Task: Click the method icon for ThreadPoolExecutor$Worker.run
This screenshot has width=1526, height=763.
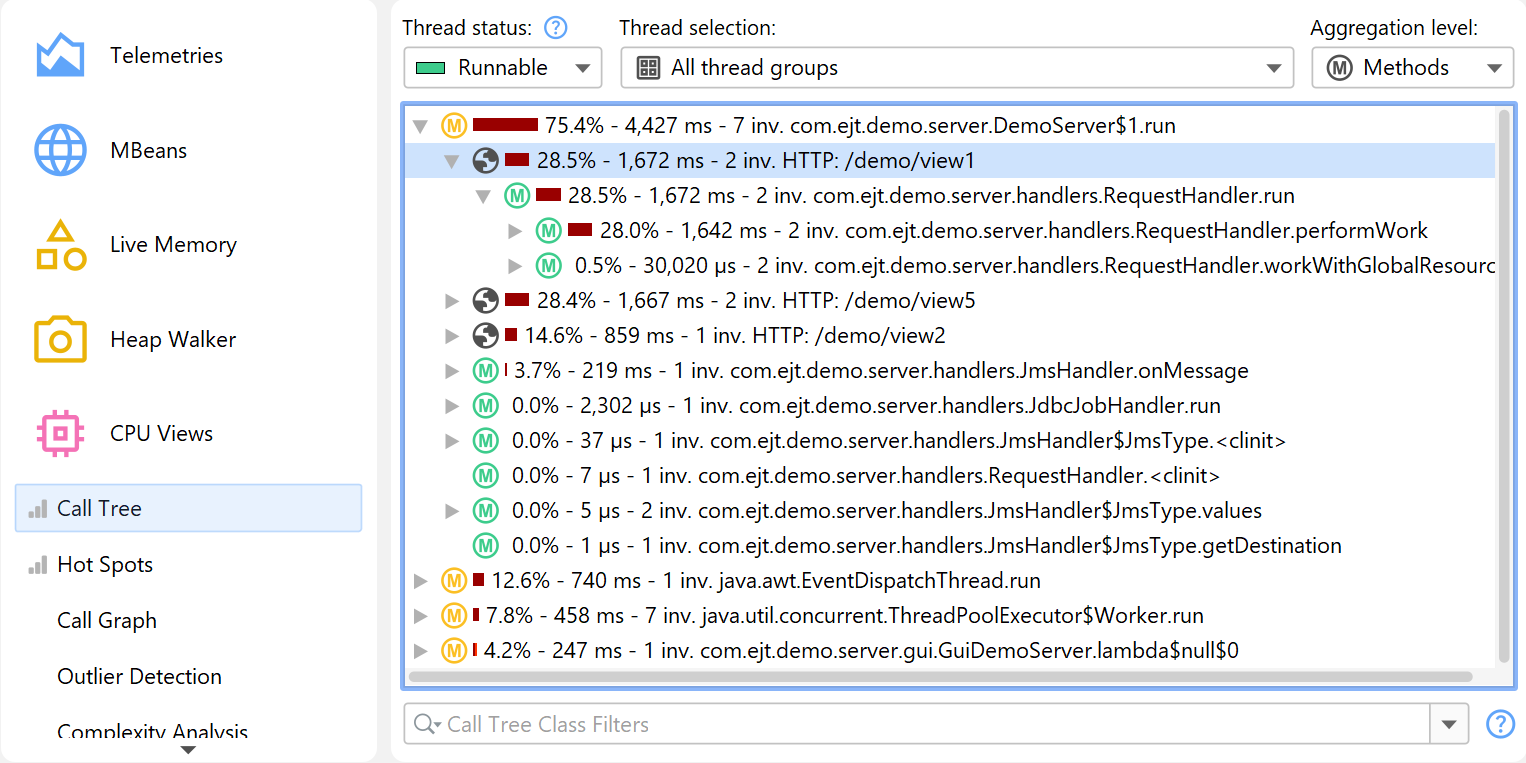Action: click(454, 615)
